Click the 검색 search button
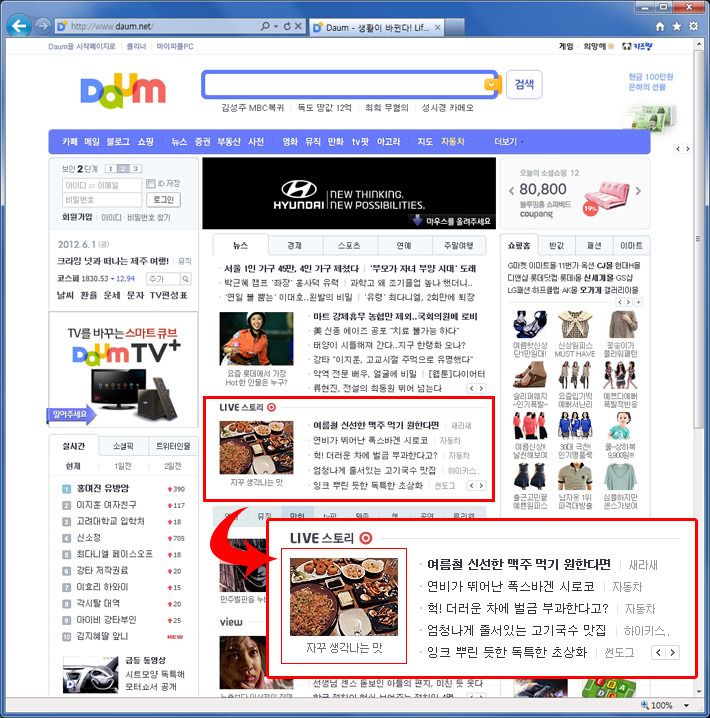This screenshot has width=710, height=718. click(524, 84)
